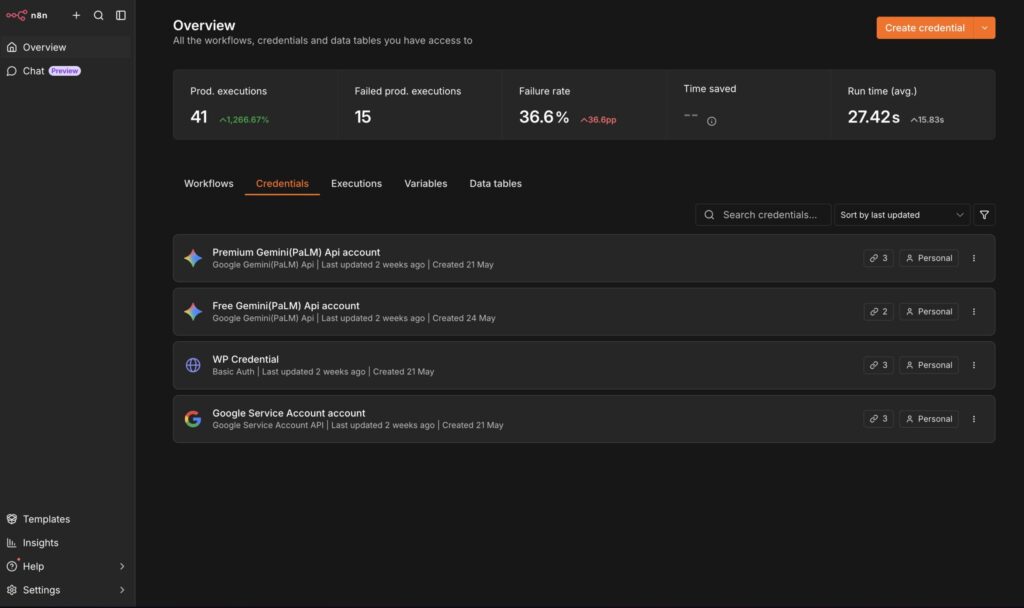The width and height of the screenshot is (1024, 608).
Task: Click the link count badge on Premium Gemini row
Action: click(878, 258)
